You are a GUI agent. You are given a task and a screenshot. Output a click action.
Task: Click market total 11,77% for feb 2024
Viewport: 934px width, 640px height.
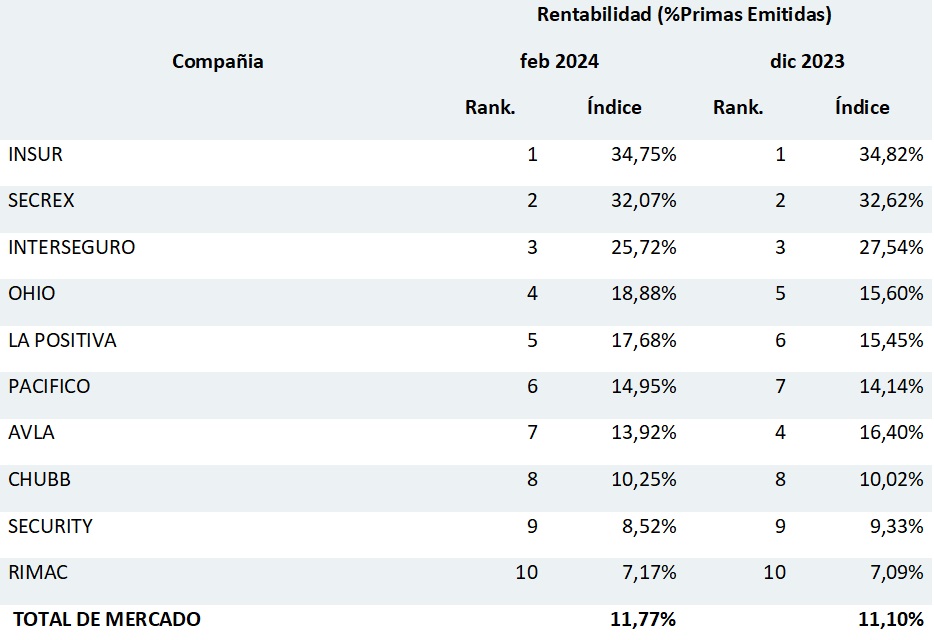(643, 619)
